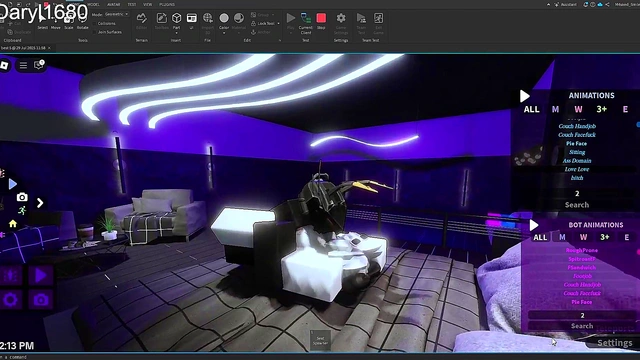Viewport: 640px width, 360px height.
Task: Click the green running figure icon
Action: [x=22, y=211]
